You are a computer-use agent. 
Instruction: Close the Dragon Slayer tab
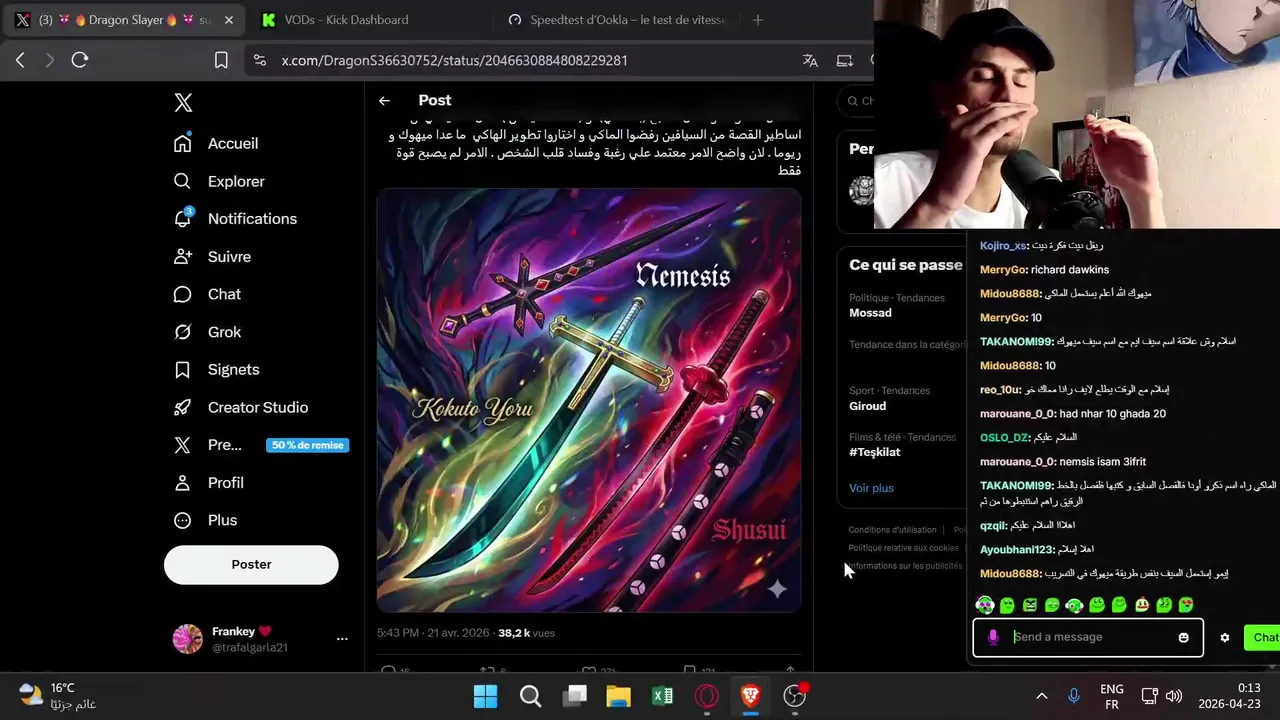pyautogui.click(x=228, y=20)
